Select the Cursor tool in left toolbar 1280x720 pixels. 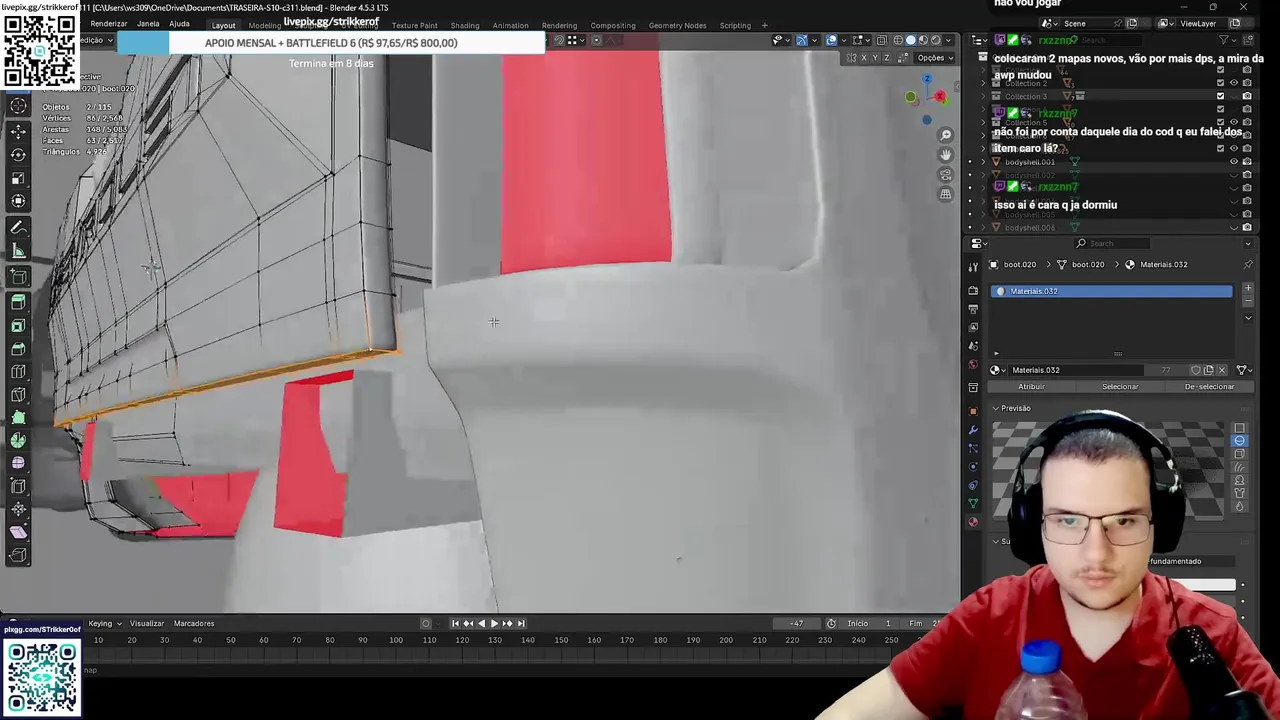(x=18, y=106)
